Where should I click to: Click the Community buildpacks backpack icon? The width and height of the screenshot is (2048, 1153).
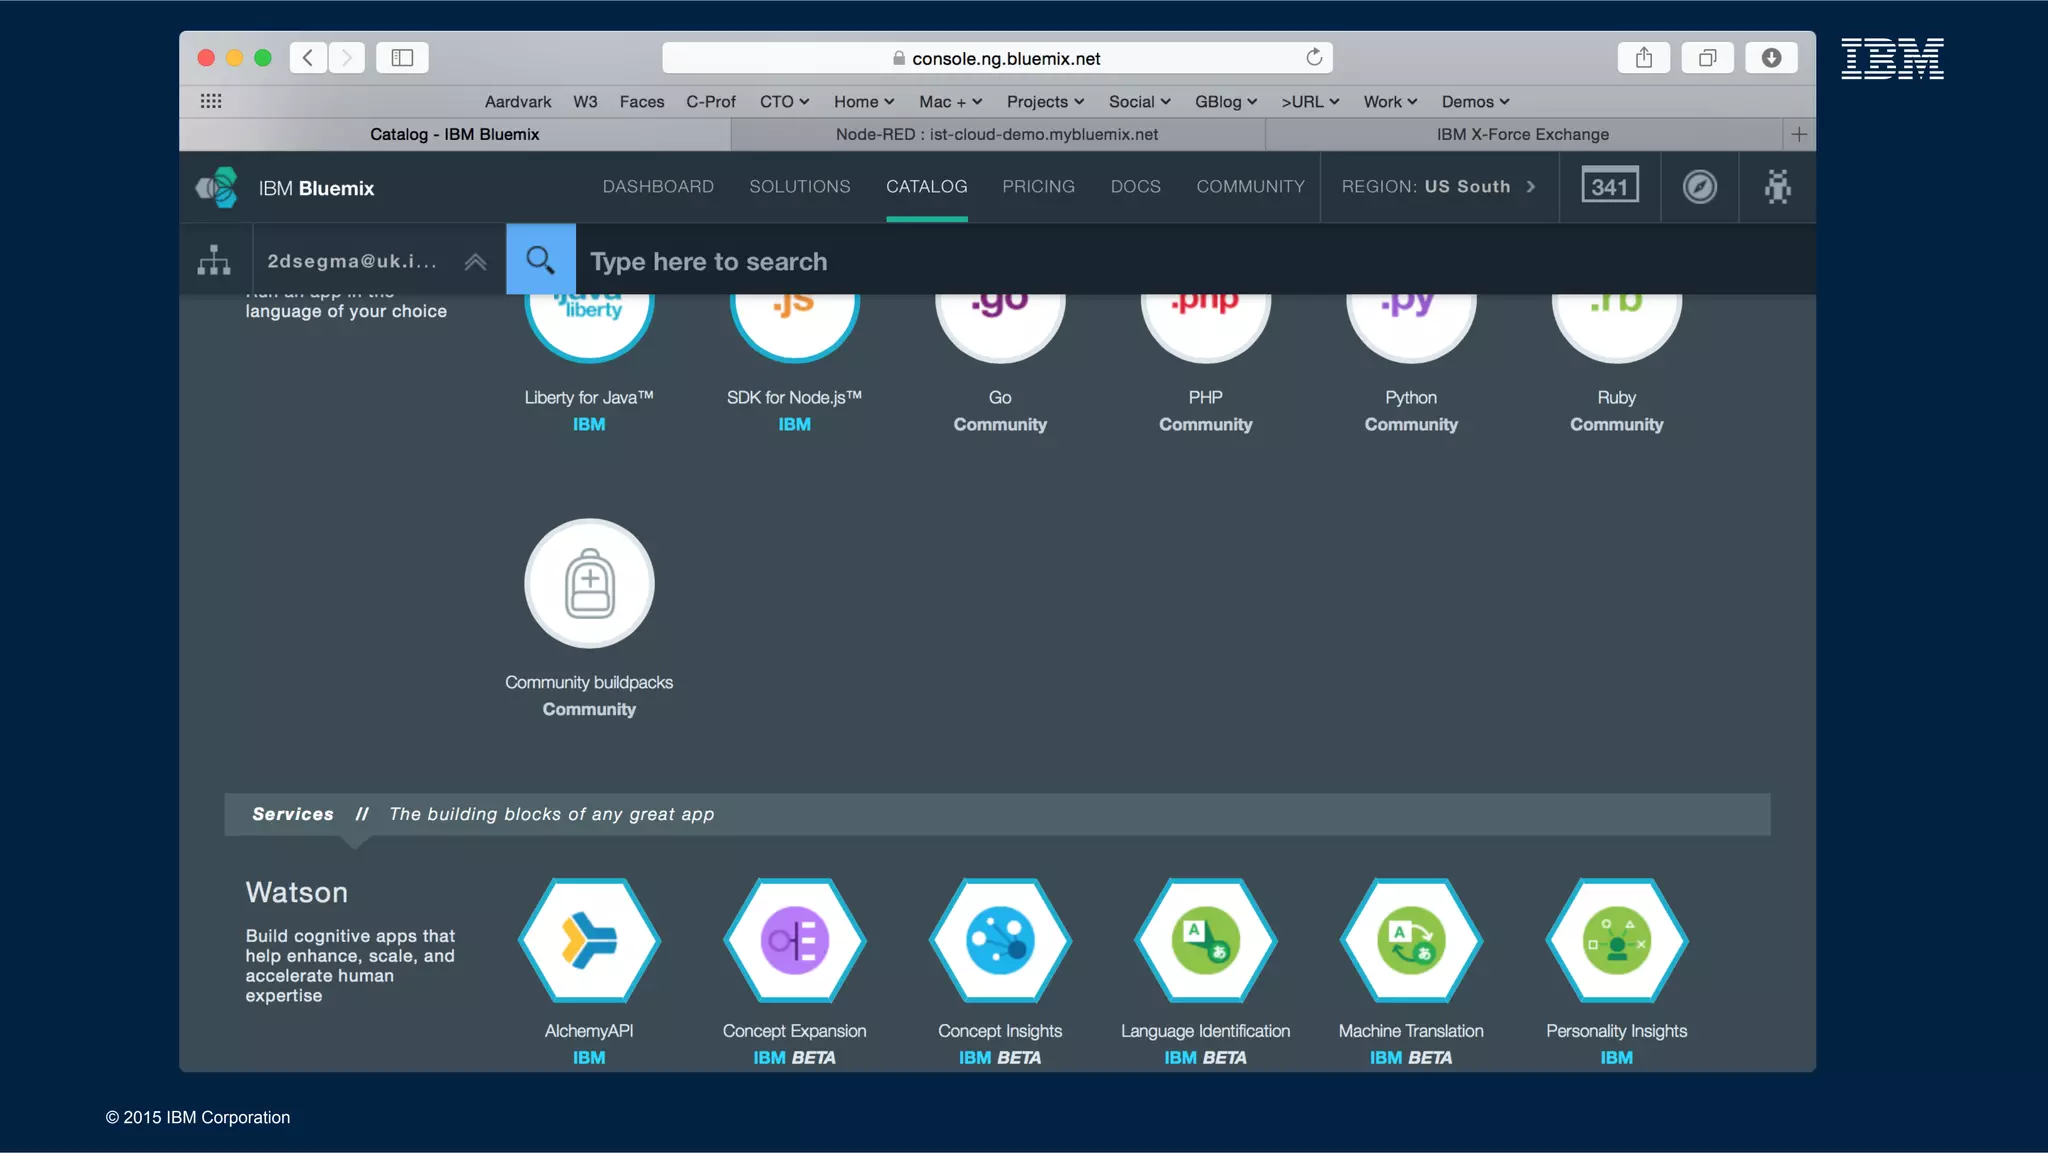pos(589,583)
